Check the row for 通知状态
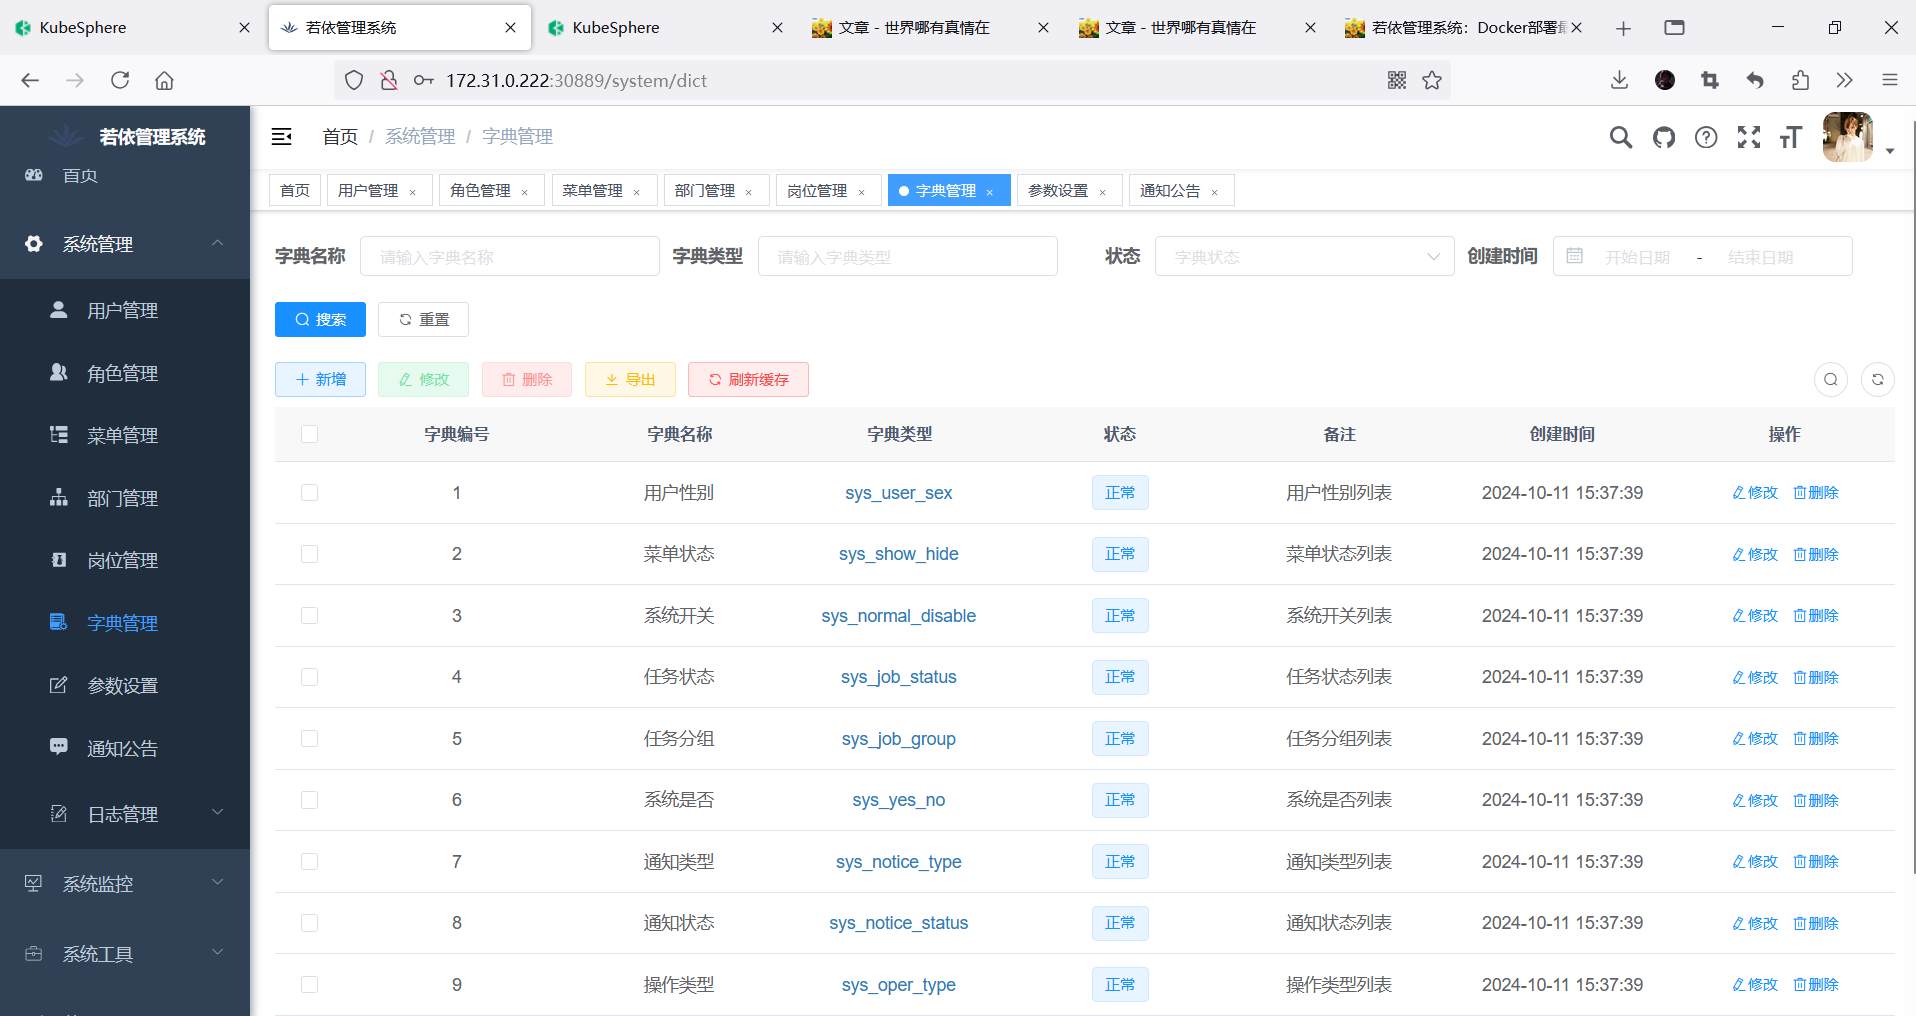This screenshot has height=1016, width=1916. pos(309,923)
